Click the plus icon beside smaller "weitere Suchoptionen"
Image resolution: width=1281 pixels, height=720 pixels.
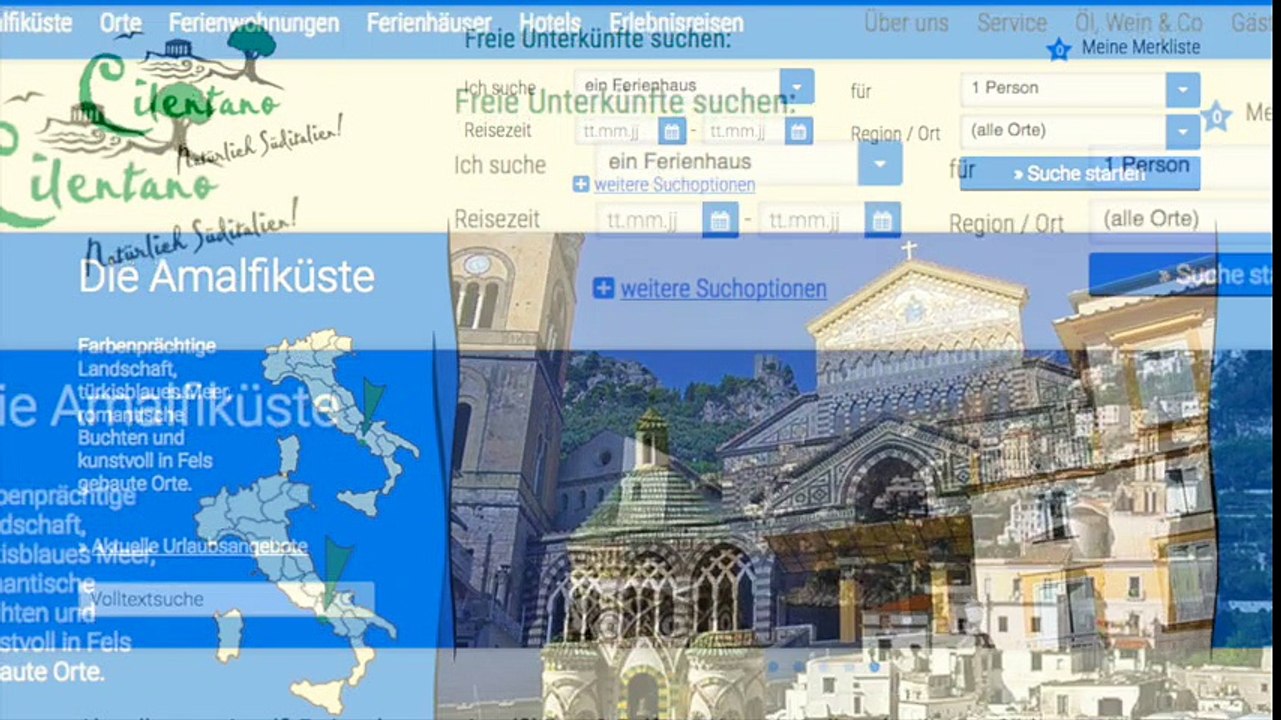581,184
